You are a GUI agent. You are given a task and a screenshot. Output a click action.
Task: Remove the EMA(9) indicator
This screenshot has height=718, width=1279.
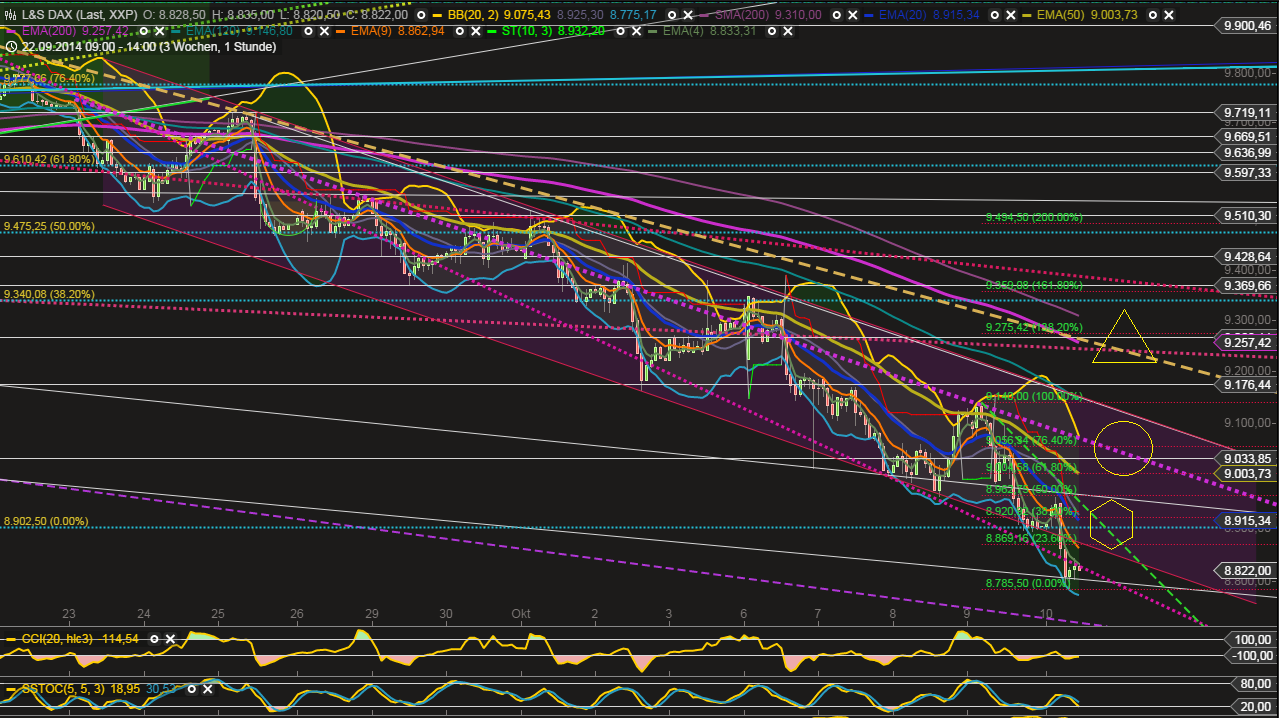pos(475,31)
